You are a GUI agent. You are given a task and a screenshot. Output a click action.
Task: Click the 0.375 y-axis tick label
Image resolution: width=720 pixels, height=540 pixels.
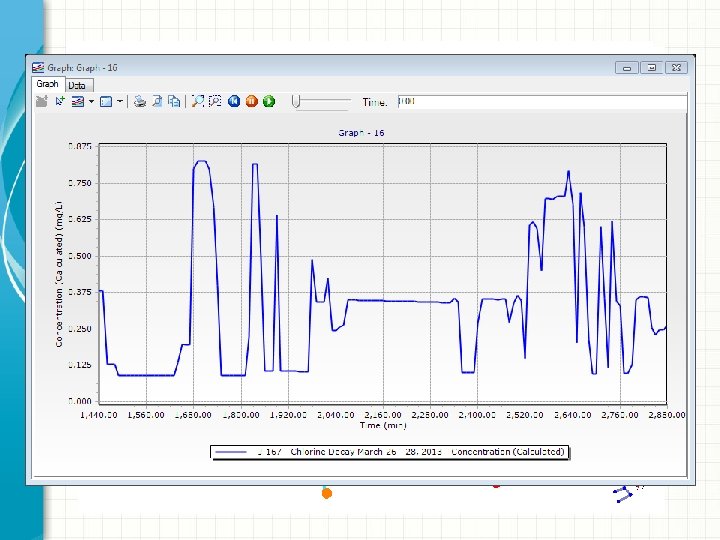click(x=80, y=292)
